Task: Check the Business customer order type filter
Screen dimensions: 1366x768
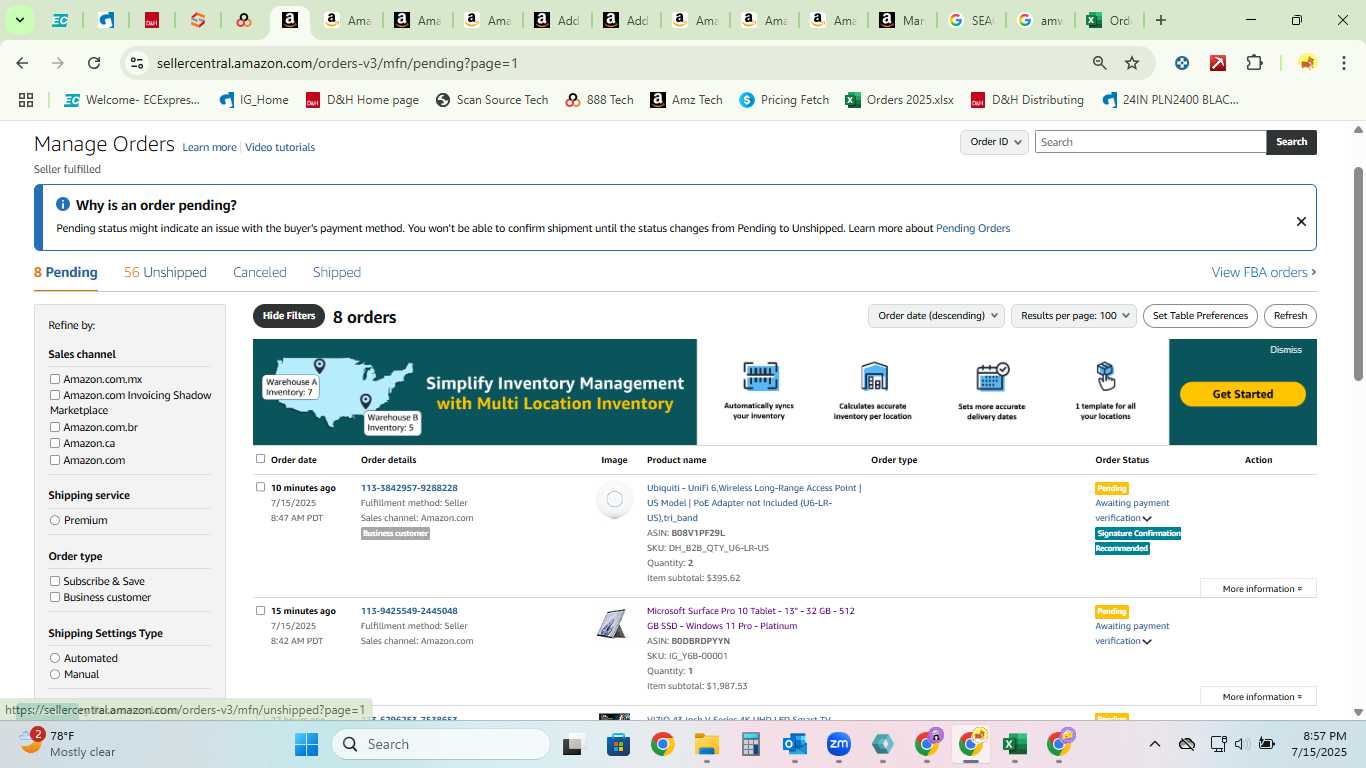Action: (55, 597)
